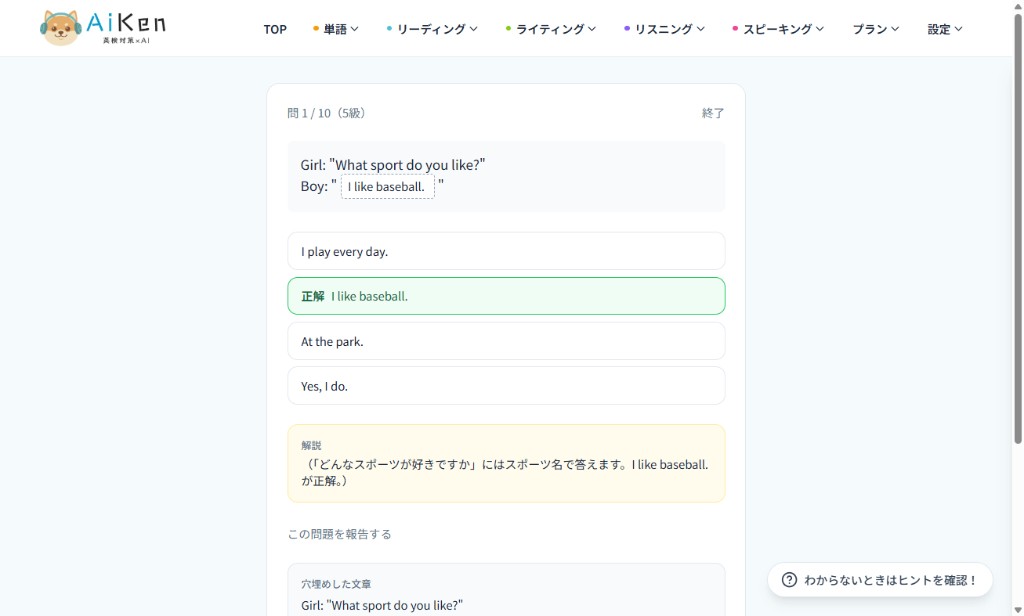Expand the プラン dropdown chevron
The image size is (1024, 616).
[895, 29]
